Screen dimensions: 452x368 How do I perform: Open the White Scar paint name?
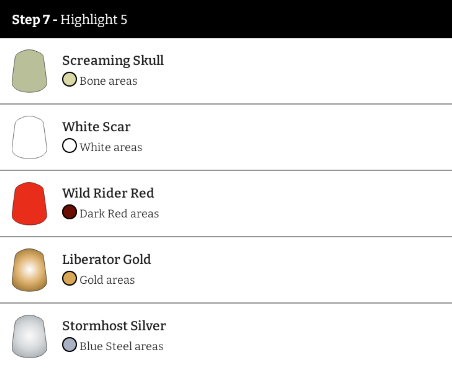point(96,127)
